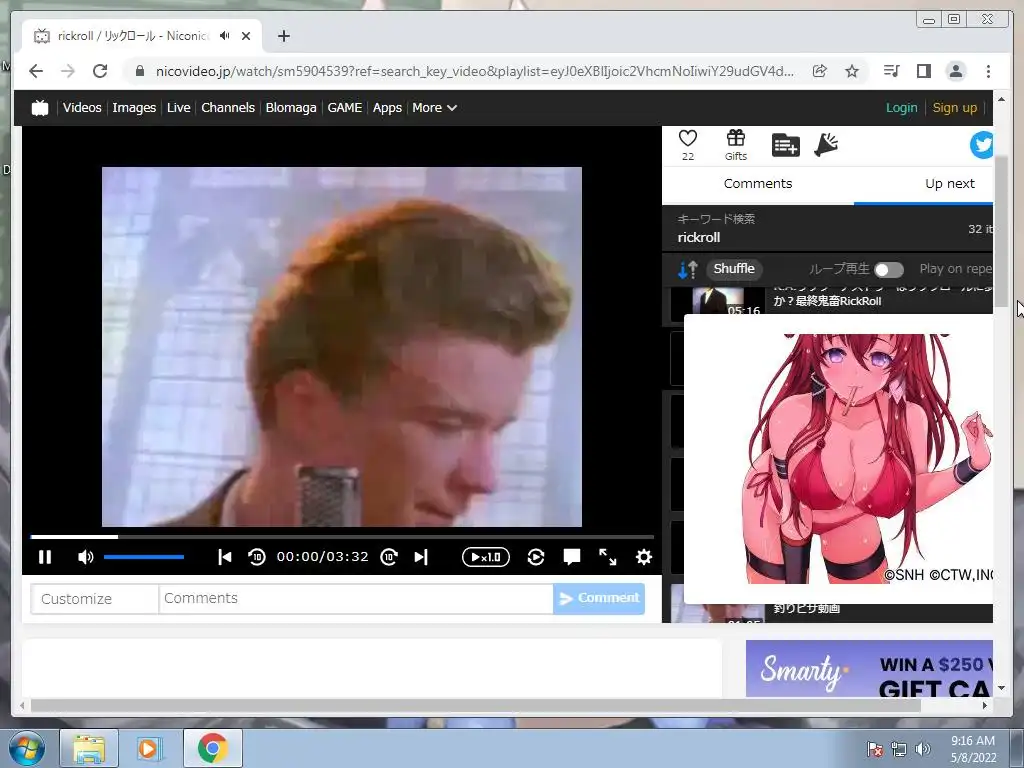Submit with the Comment button

(599, 599)
